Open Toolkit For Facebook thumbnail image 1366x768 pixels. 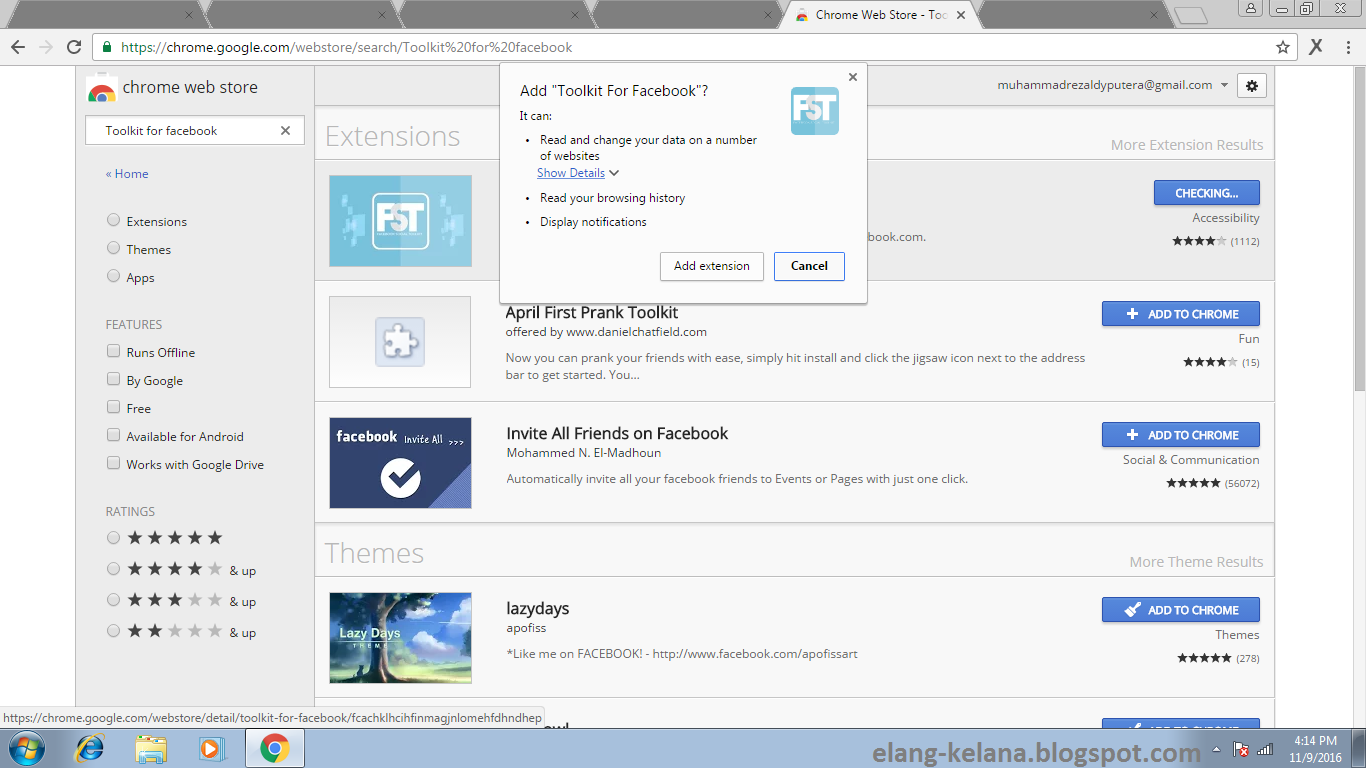pyautogui.click(x=400, y=221)
